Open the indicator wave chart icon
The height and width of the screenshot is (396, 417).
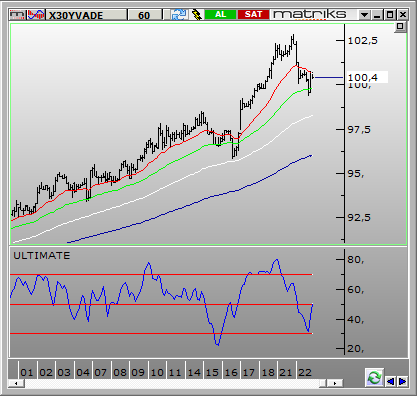click(36, 15)
